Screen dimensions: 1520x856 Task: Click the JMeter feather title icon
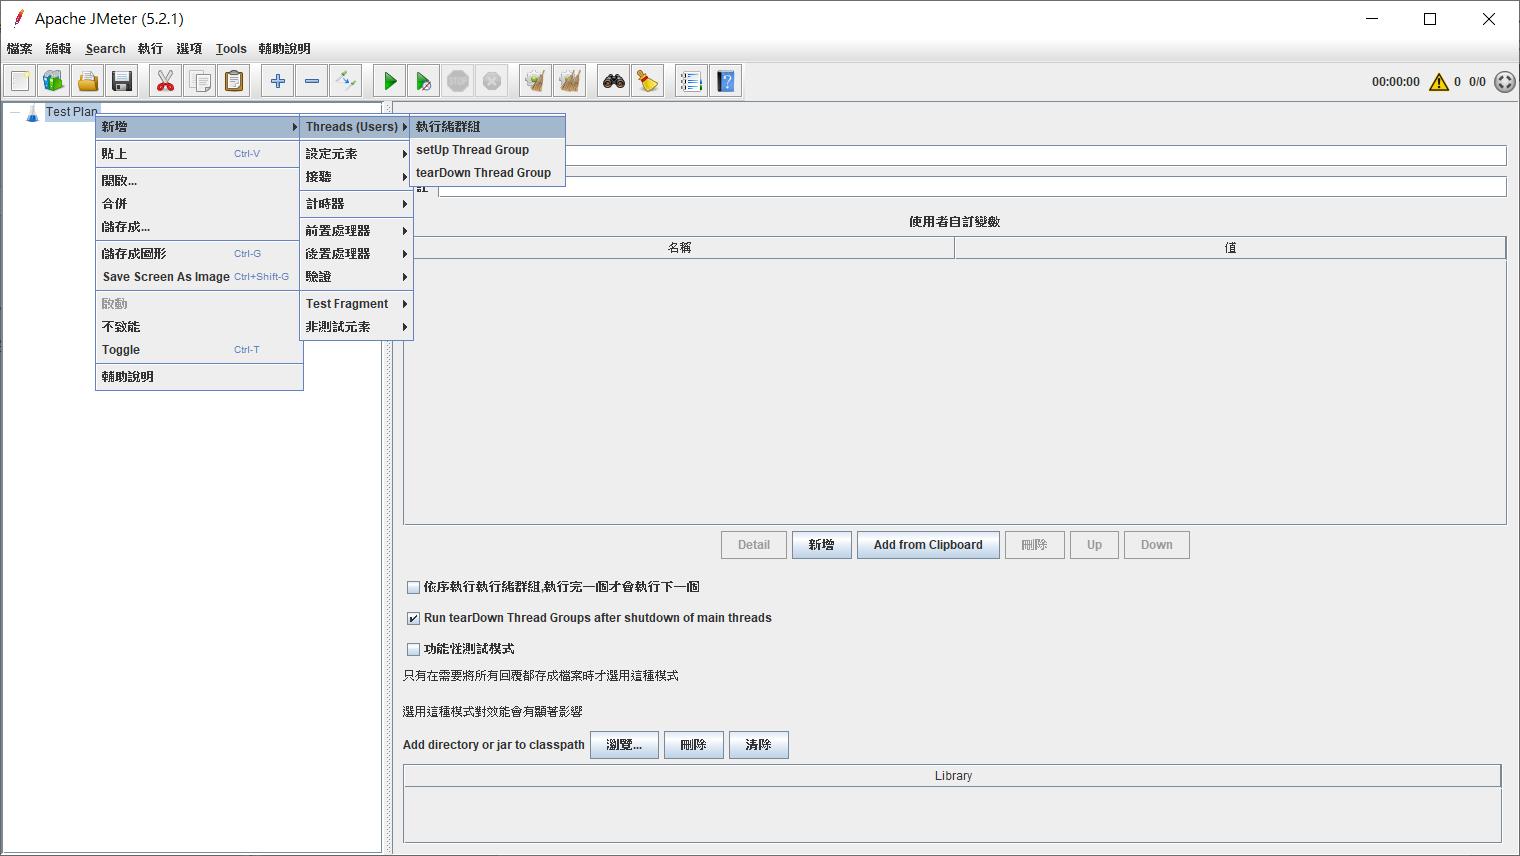point(17,18)
